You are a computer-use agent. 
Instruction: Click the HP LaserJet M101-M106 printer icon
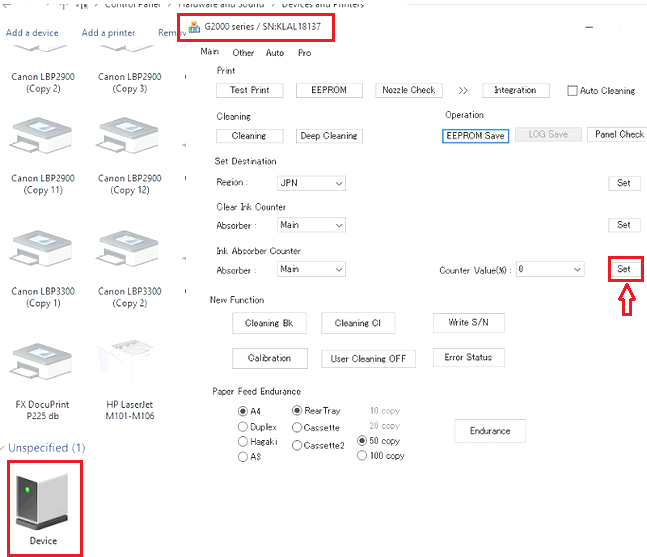(x=127, y=364)
